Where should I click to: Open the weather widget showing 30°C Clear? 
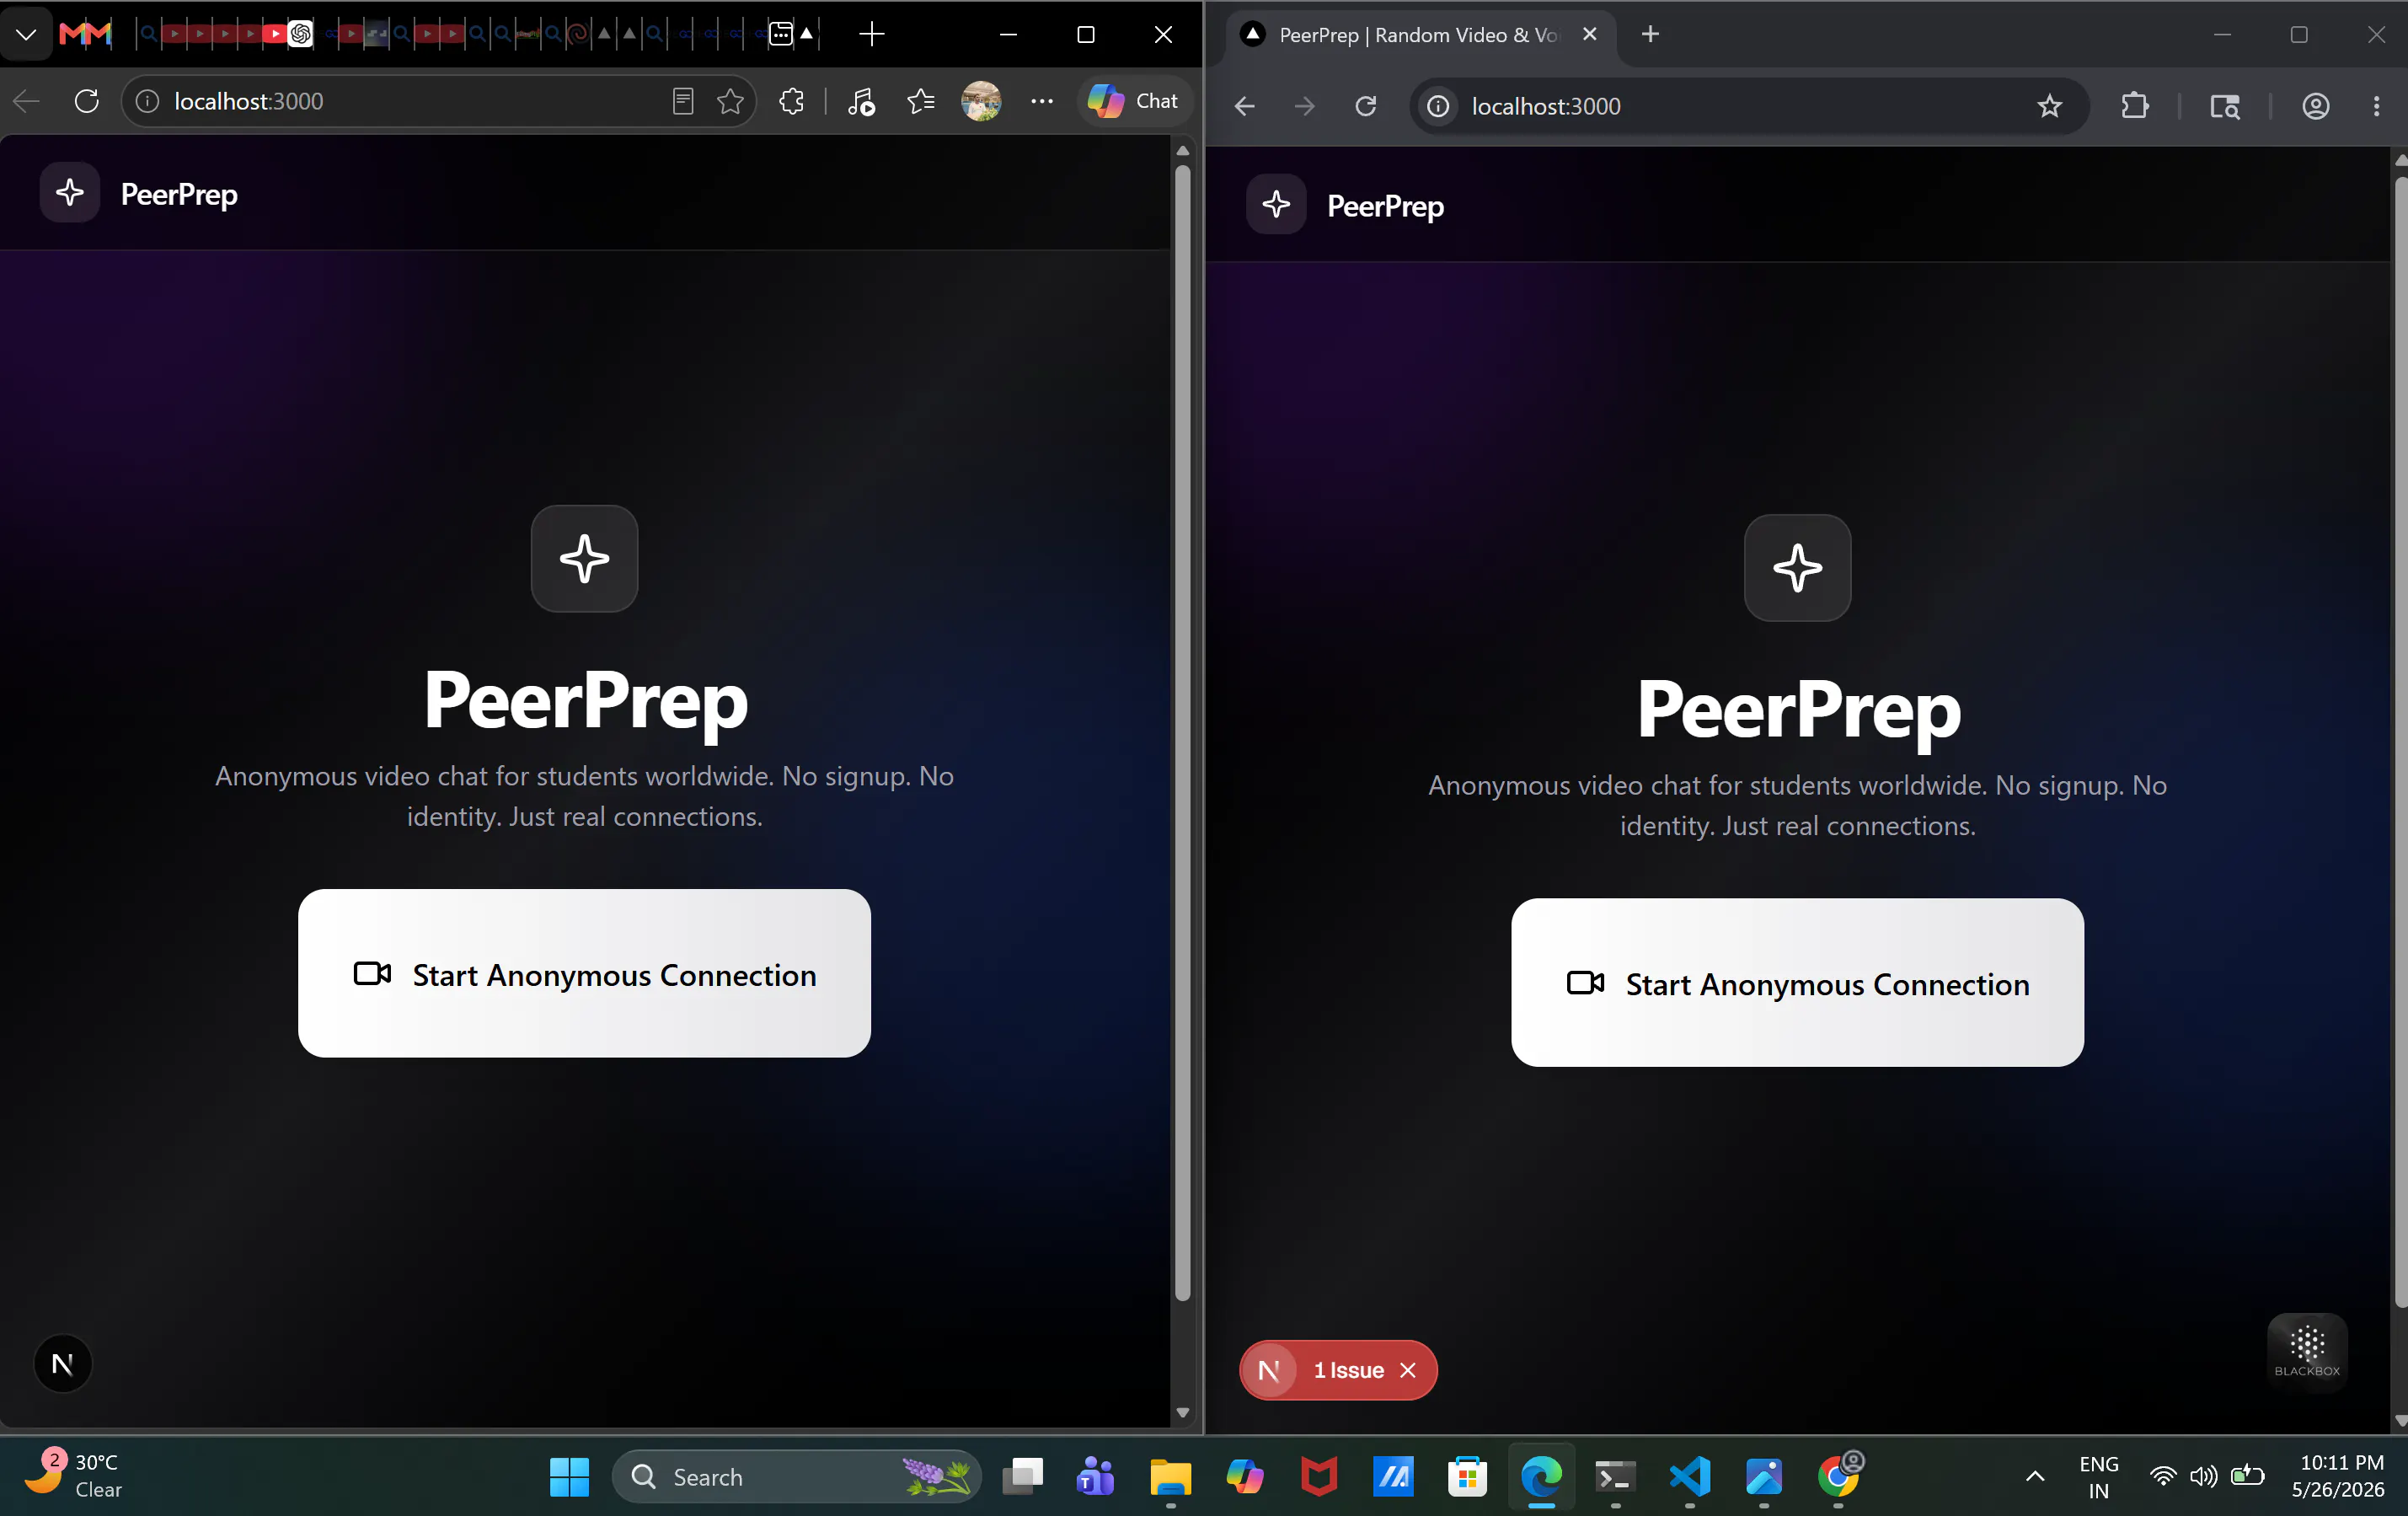75,1476
